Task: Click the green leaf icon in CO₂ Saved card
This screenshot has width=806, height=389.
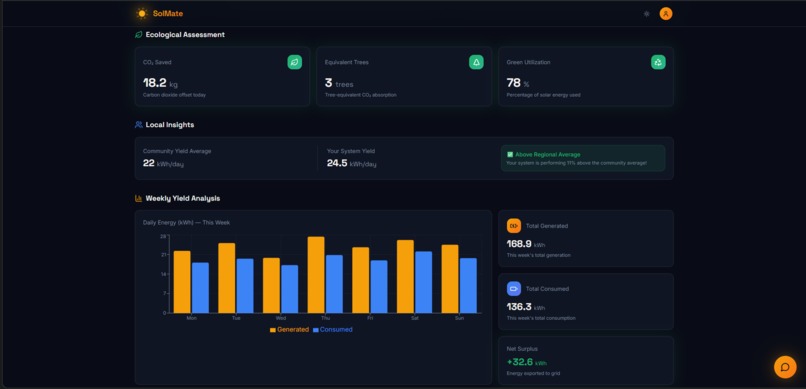Action: click(x=295, y=62)
